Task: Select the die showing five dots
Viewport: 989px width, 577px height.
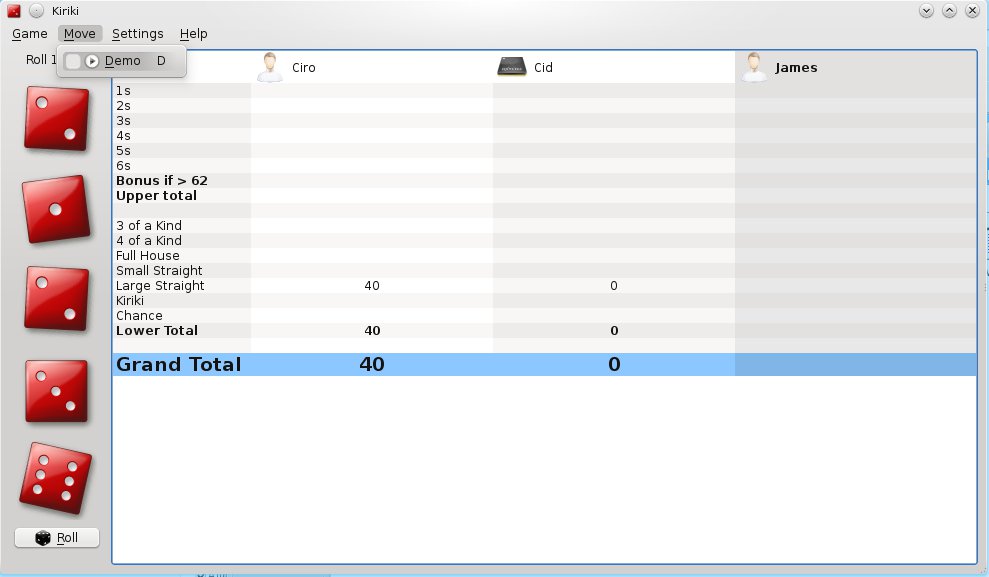Action: click(55, 478)
